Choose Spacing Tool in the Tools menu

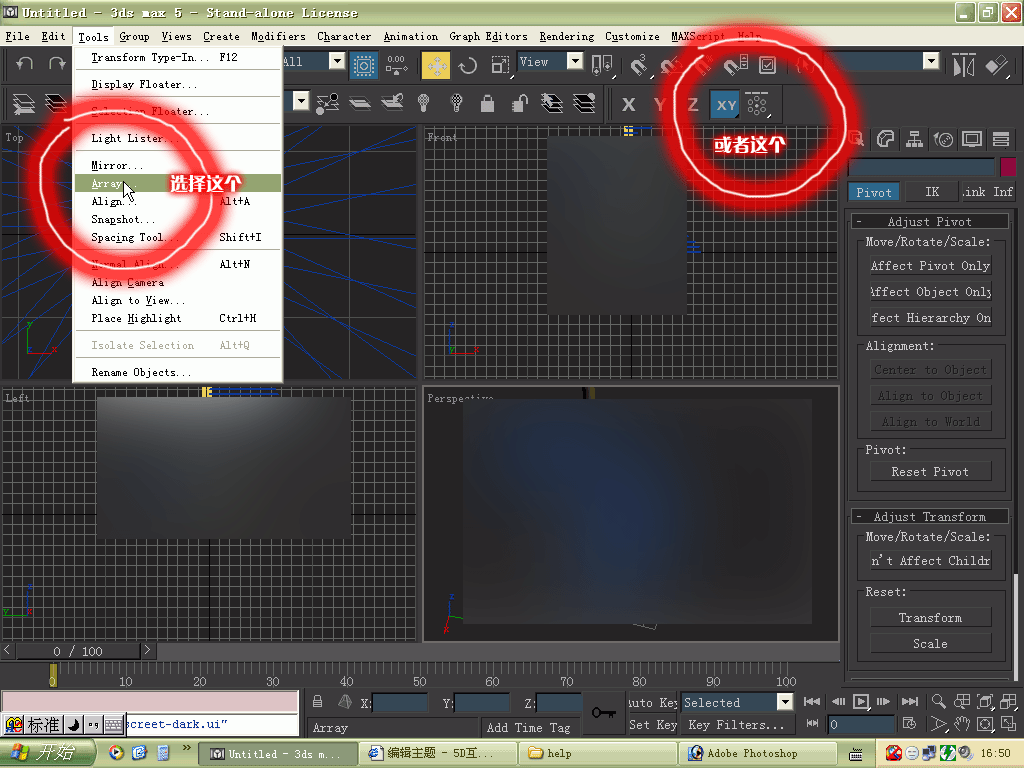[x=178, y=237]
